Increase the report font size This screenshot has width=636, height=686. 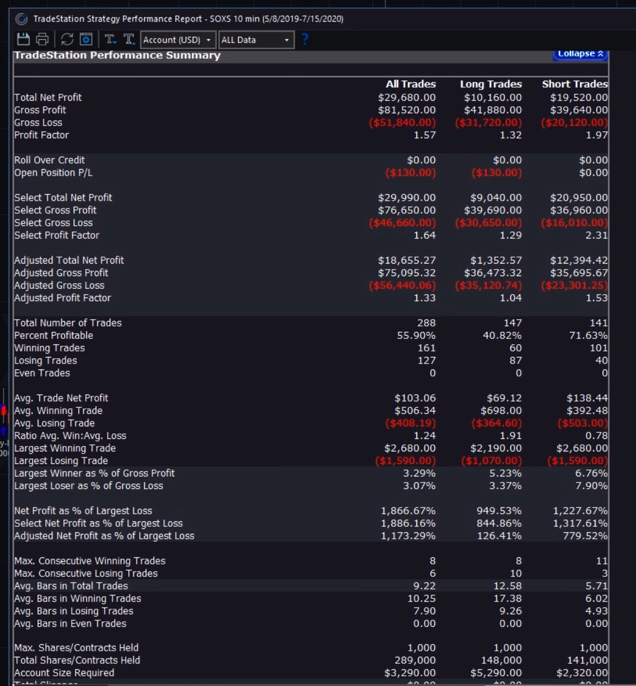129,39
